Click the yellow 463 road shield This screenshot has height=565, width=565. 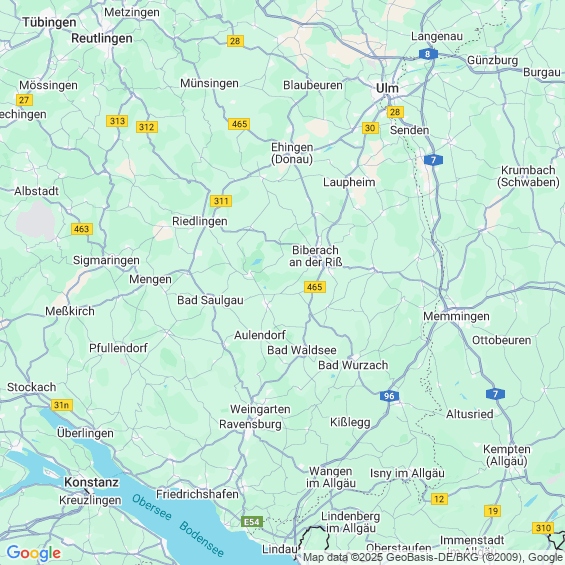[82, 229]
